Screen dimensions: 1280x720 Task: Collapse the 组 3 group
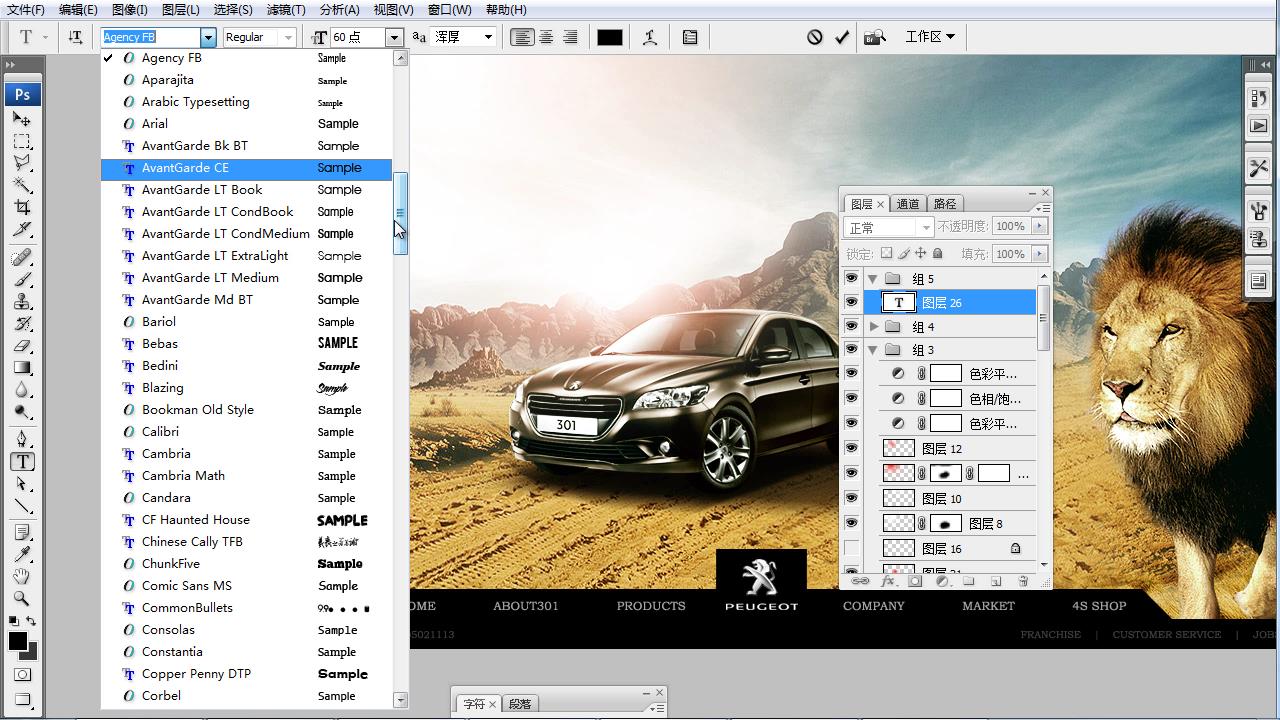click(872, 350)
